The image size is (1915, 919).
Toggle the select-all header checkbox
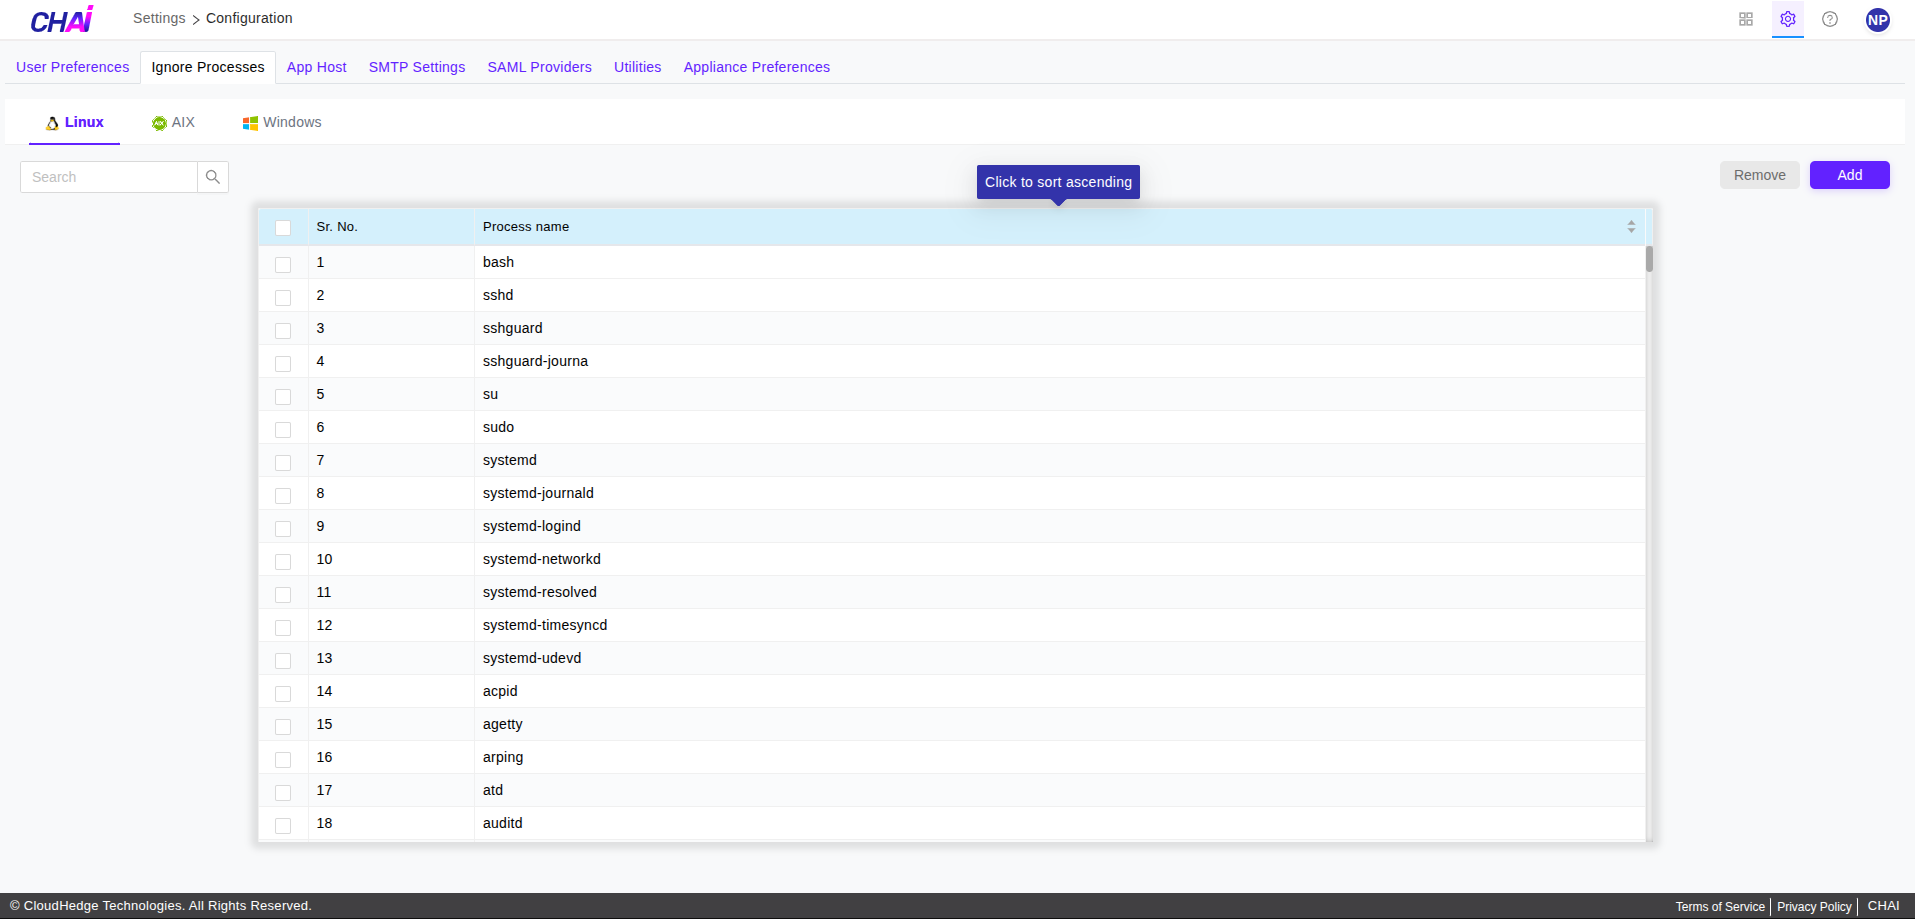(283, 228)
